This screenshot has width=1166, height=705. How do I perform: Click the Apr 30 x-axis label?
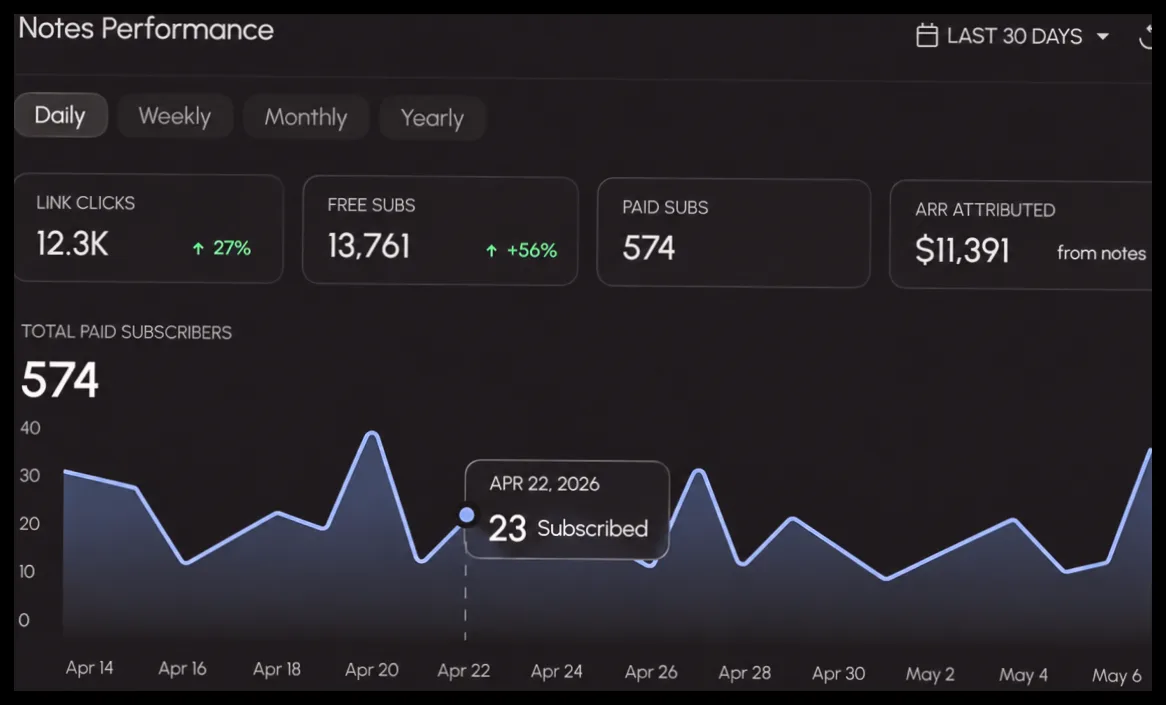(838, 674)
